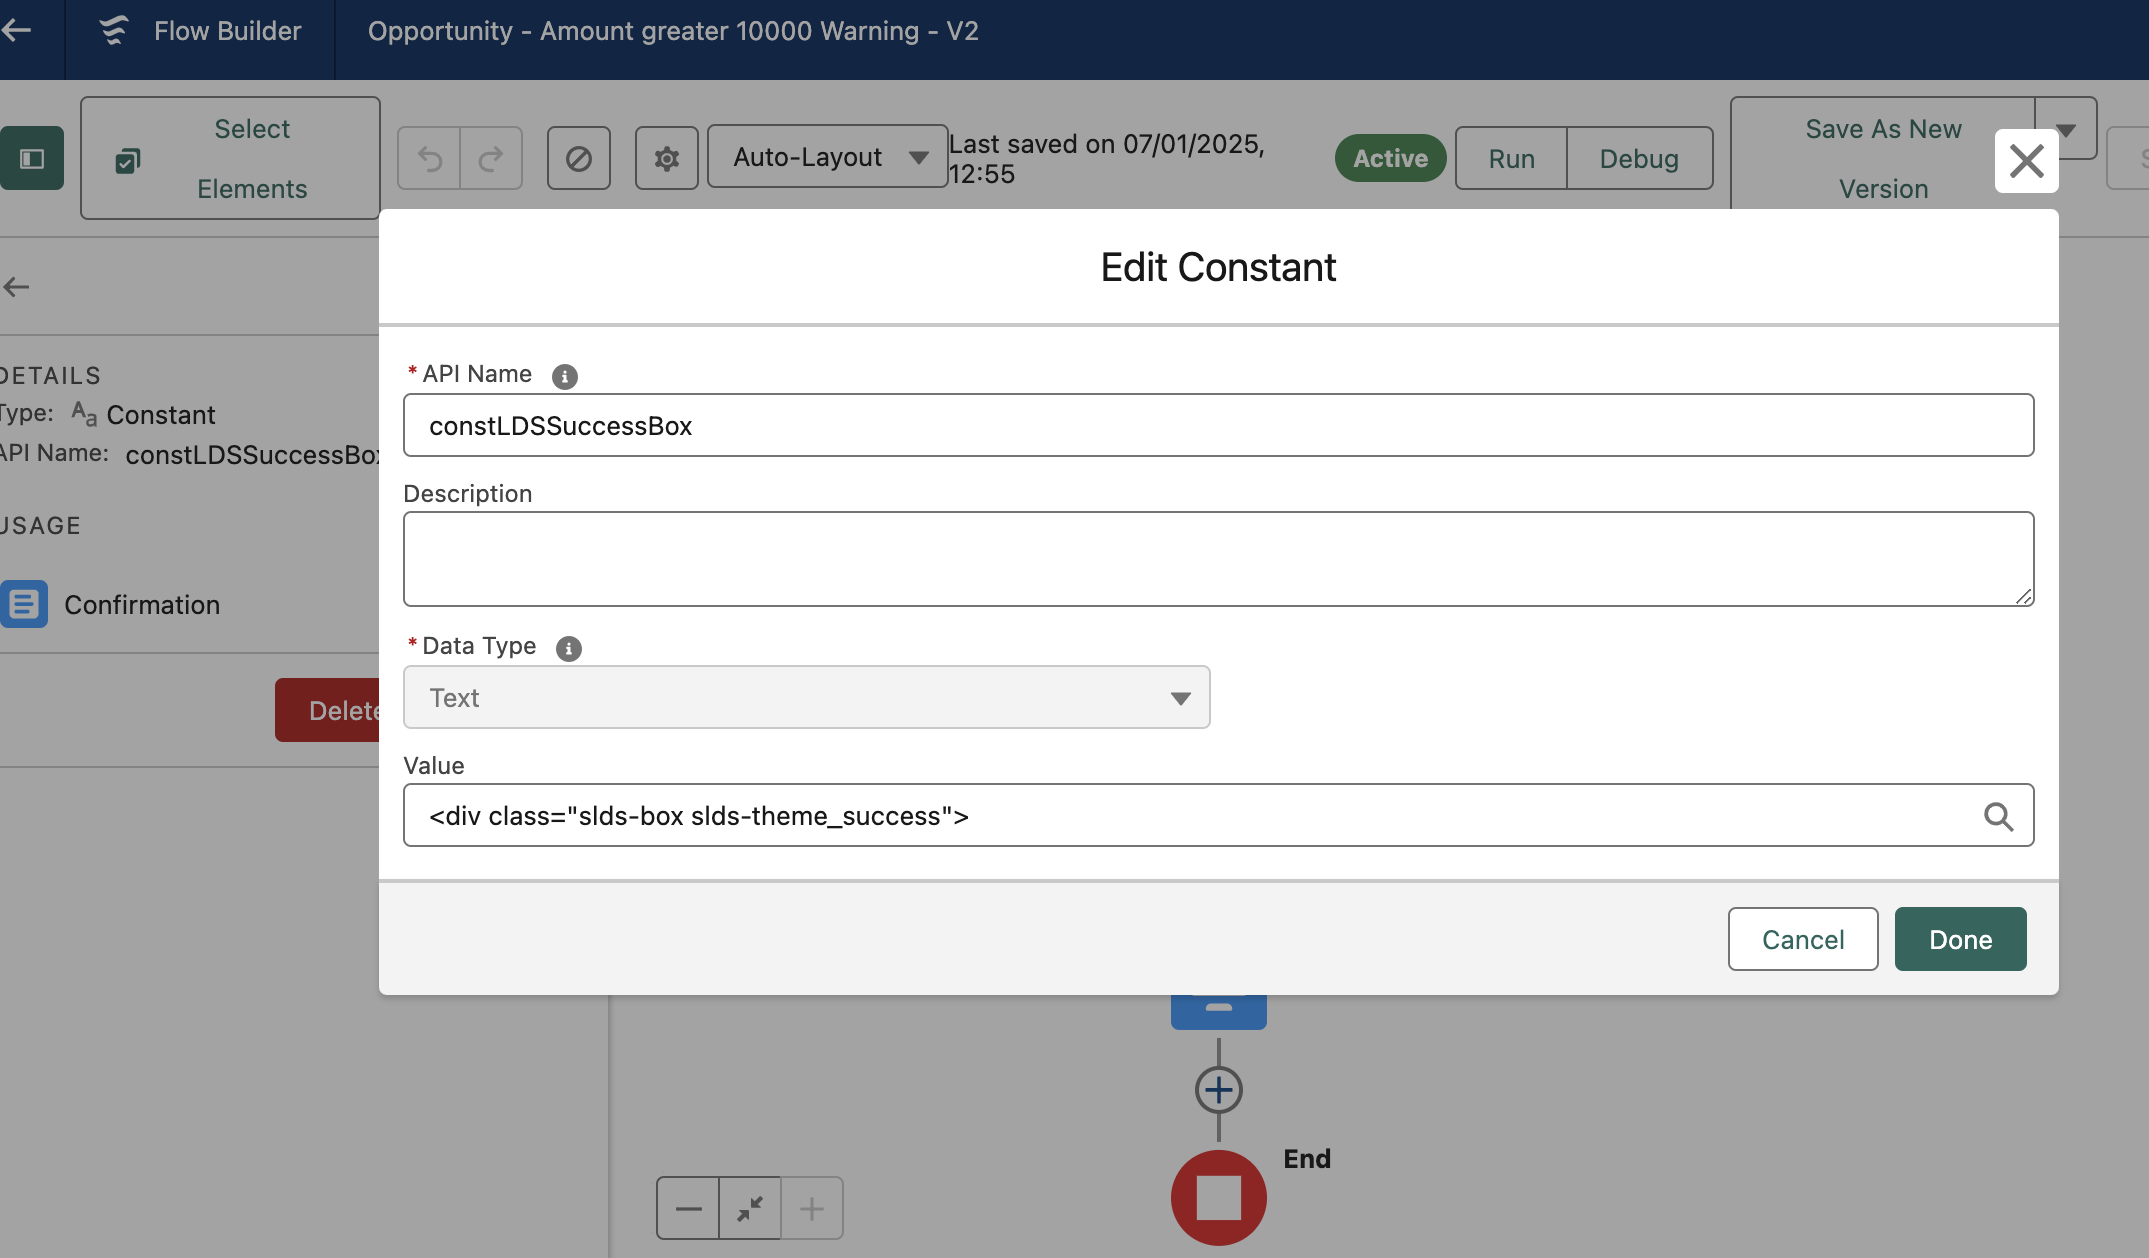2149x1258 pixels.
Task: Click the Select Elements button
Action: pyautogui.click(x=230, y=158)
